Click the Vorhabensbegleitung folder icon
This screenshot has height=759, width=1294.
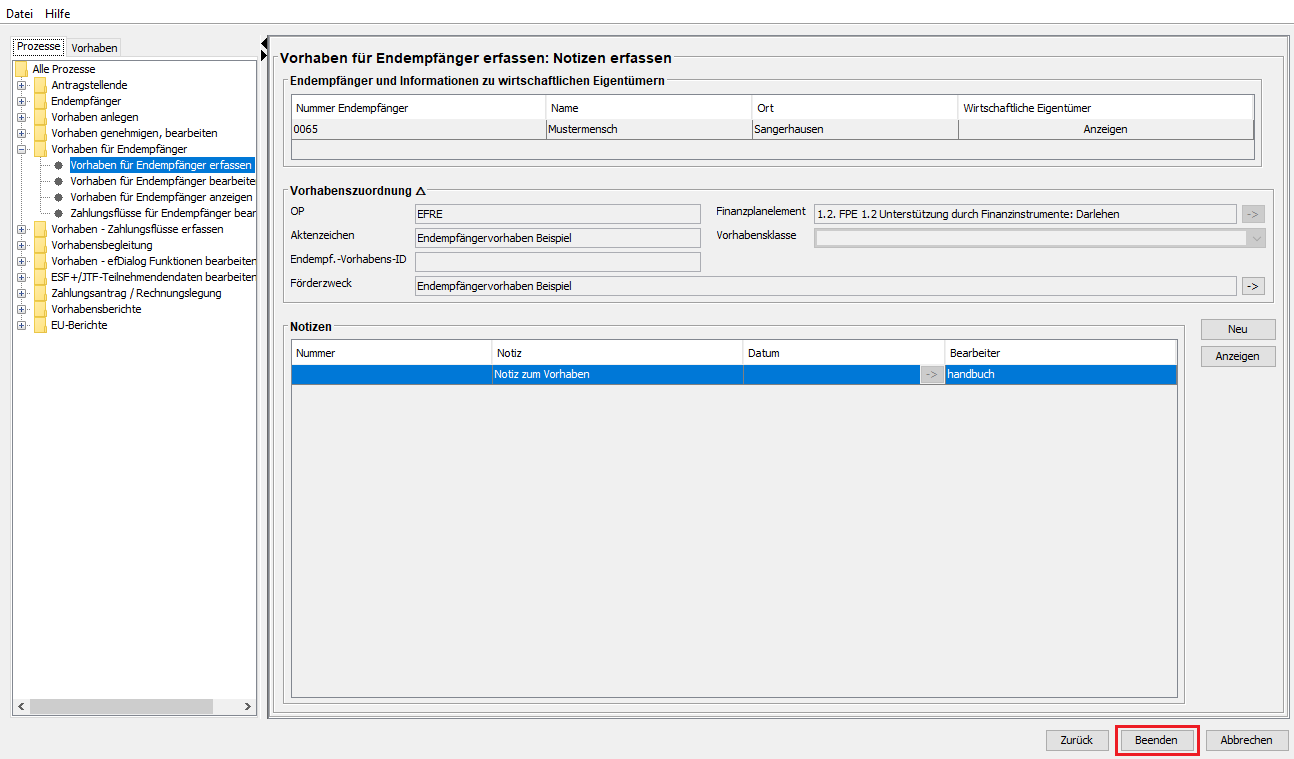click(x=40, y=245)
